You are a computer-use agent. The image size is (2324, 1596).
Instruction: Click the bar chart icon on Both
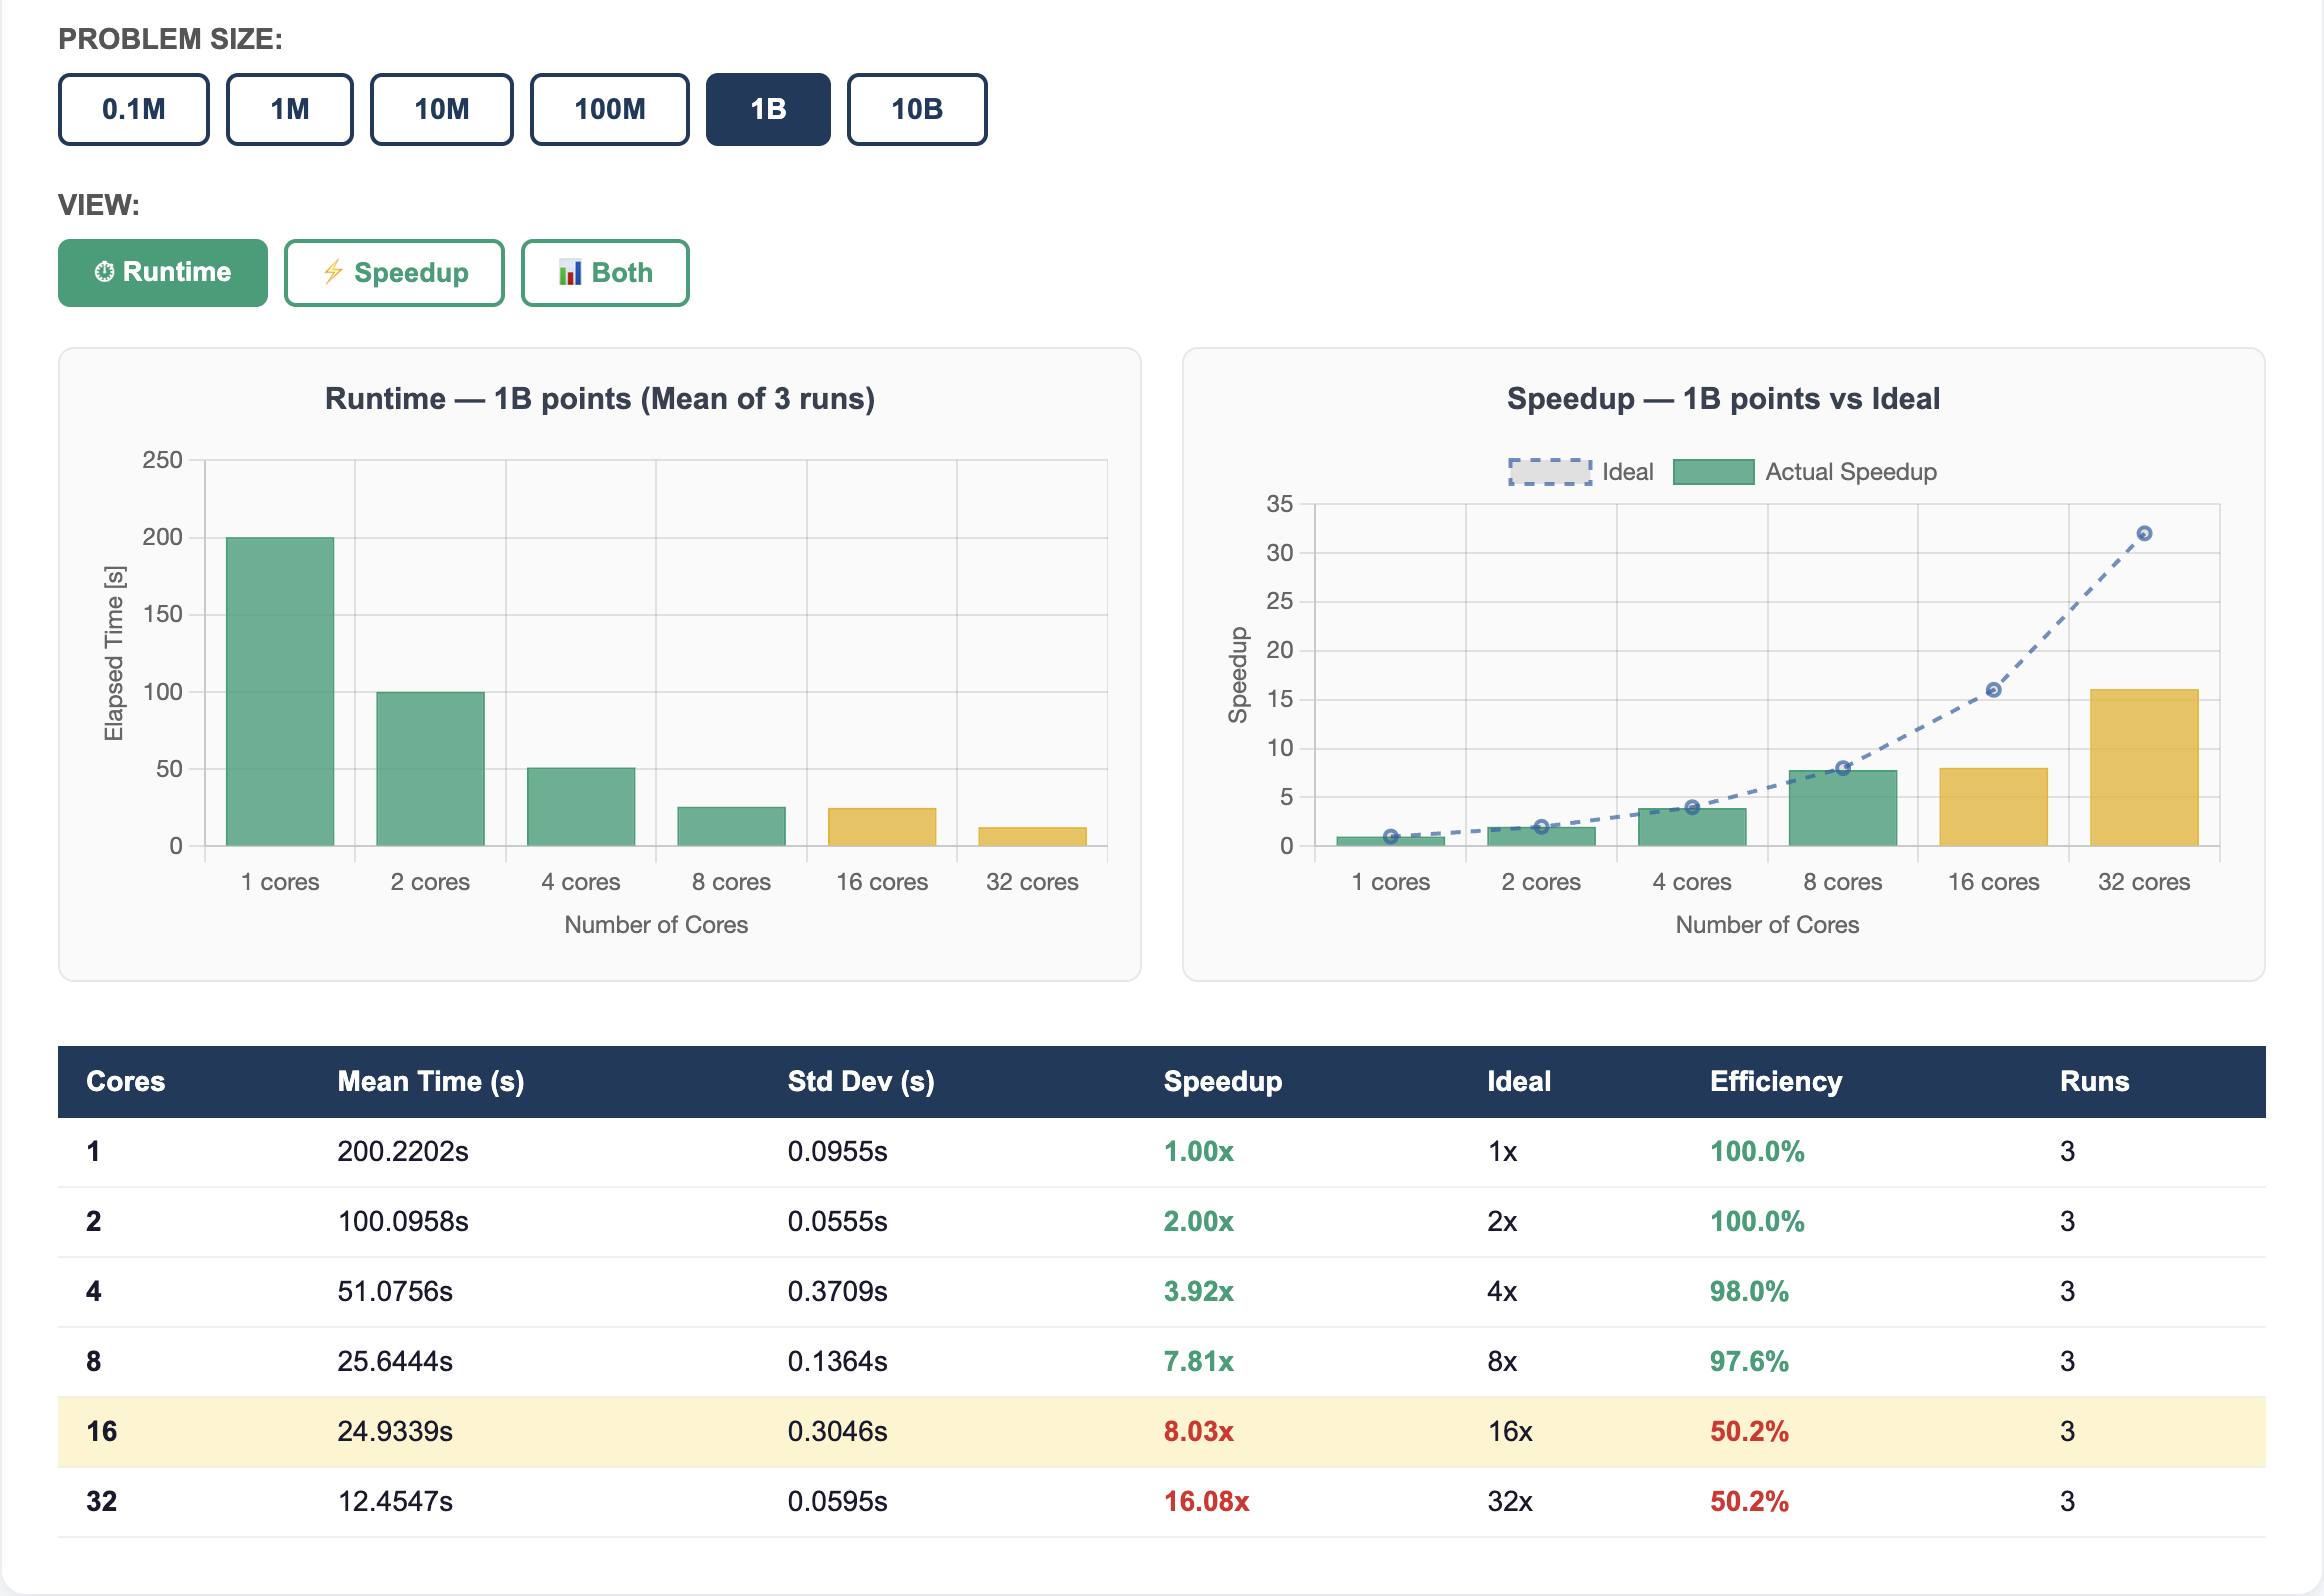coord(570,272)
